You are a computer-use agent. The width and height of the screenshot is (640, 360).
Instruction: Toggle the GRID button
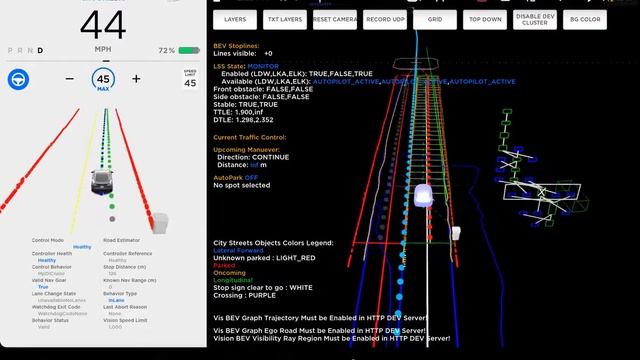[x=435, y=19]
